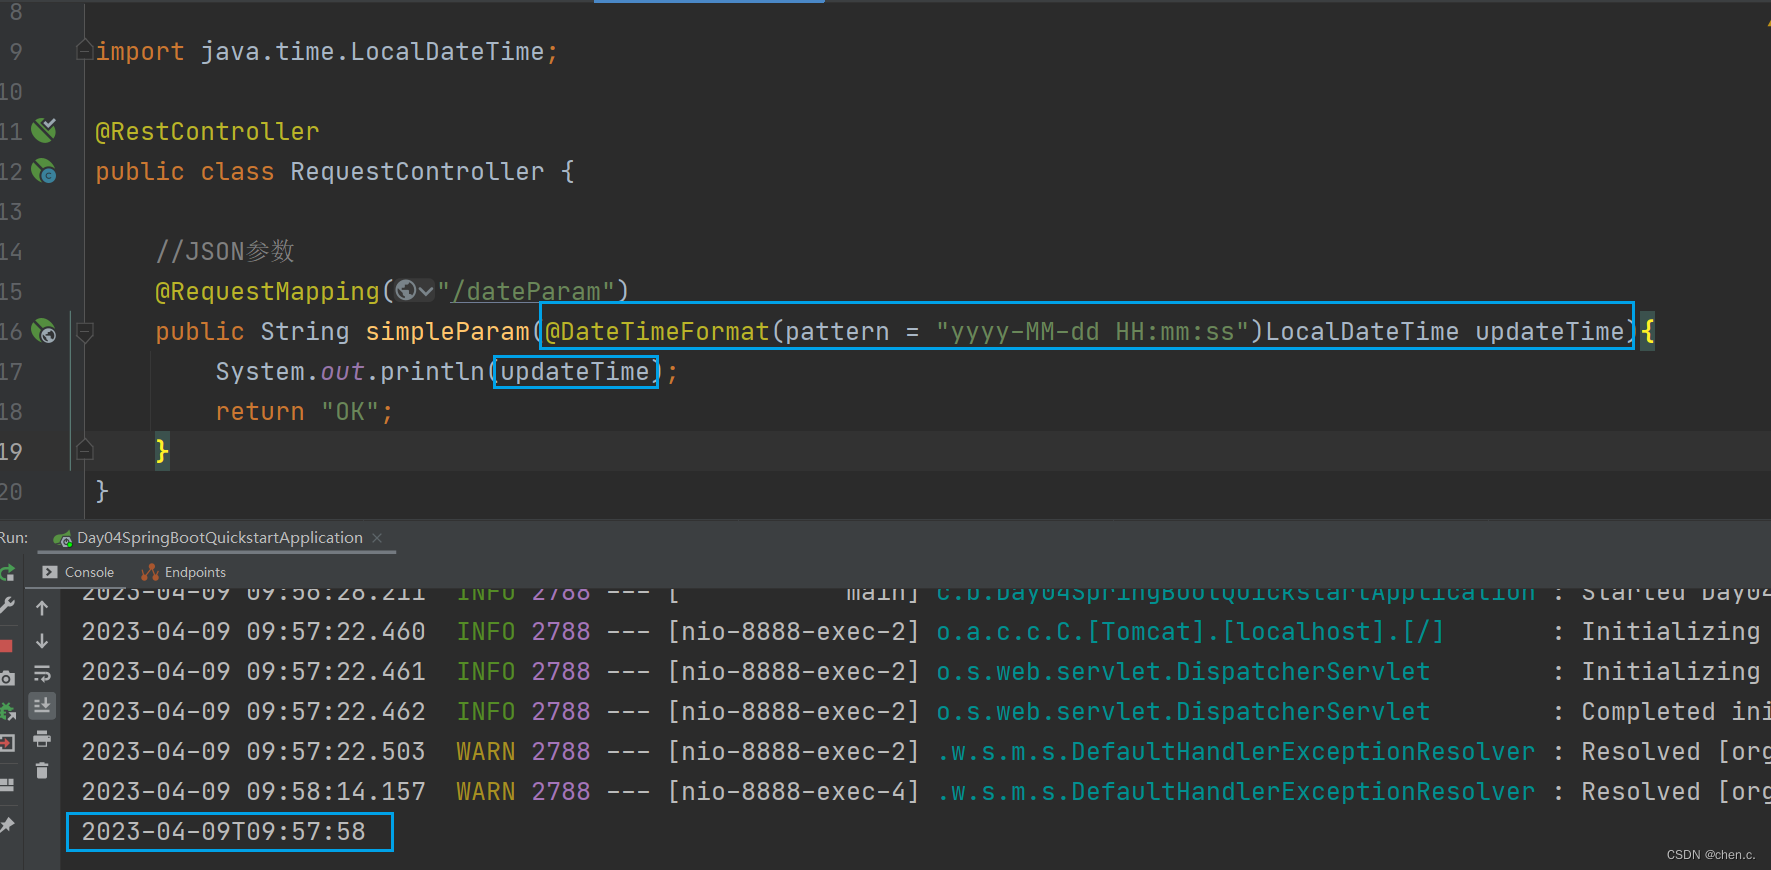
Task: Click the //JSON comment line
Action: coord(225,252)
